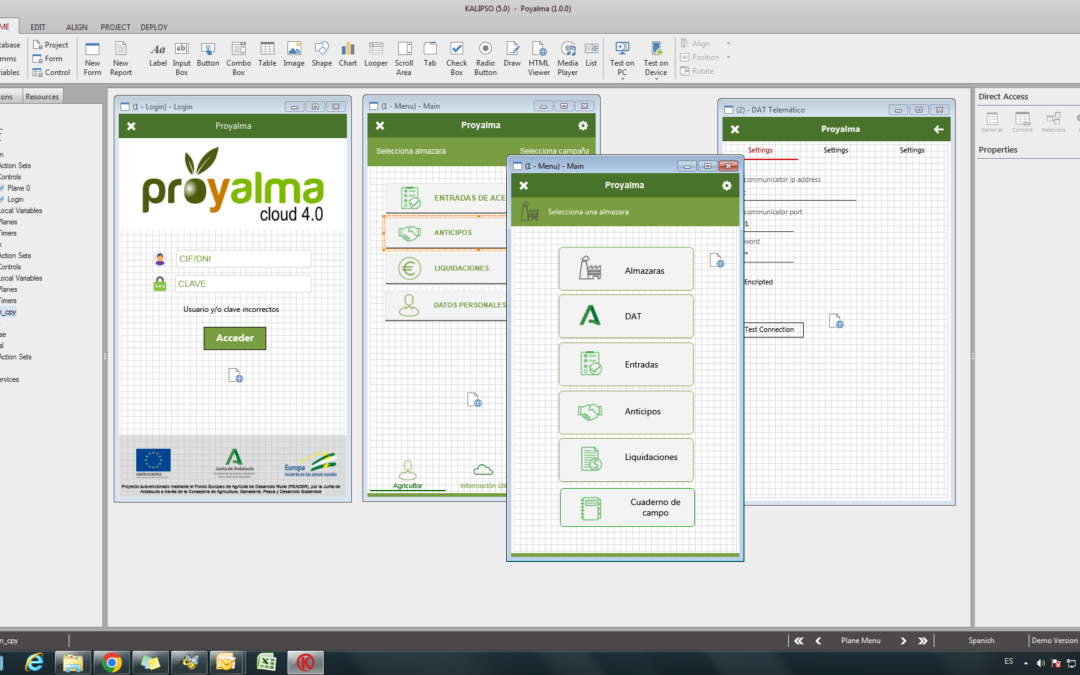Go to next plane arrow in status bar
1080x675 pixels.
(903, 641)
